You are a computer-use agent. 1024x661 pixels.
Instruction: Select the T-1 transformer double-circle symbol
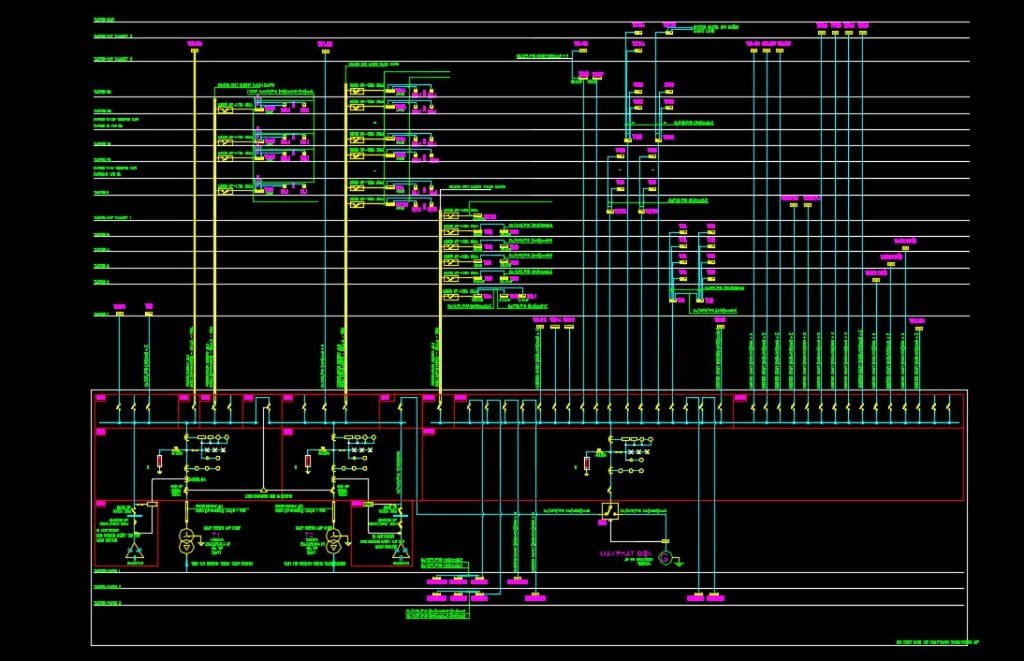[x=187, y=541]
